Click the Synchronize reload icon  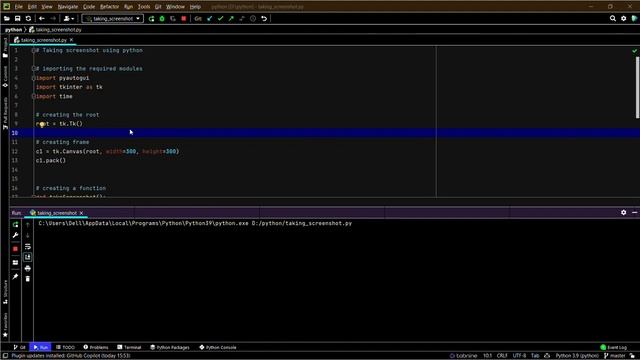tap(28, 18)
